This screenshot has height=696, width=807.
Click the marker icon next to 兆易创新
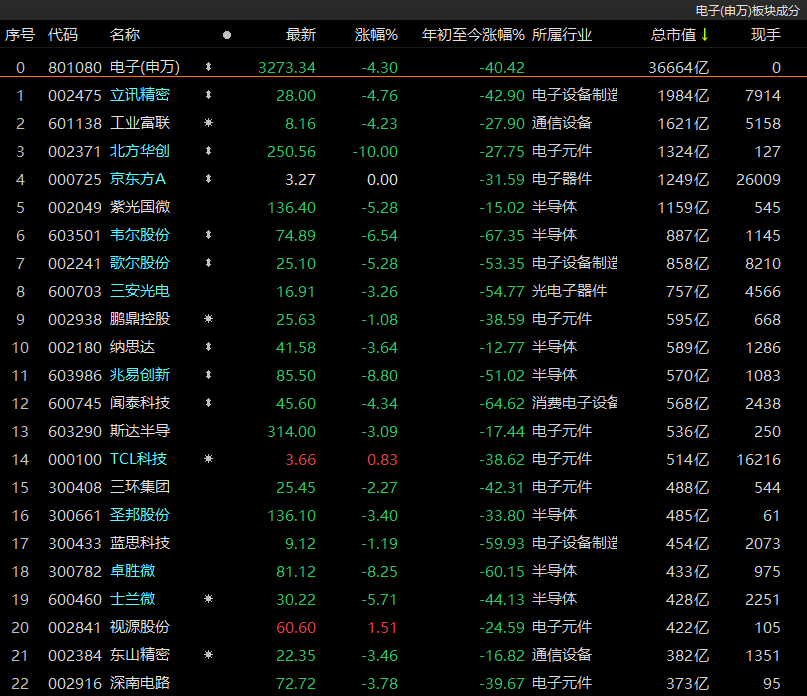[x=208, y=375]
